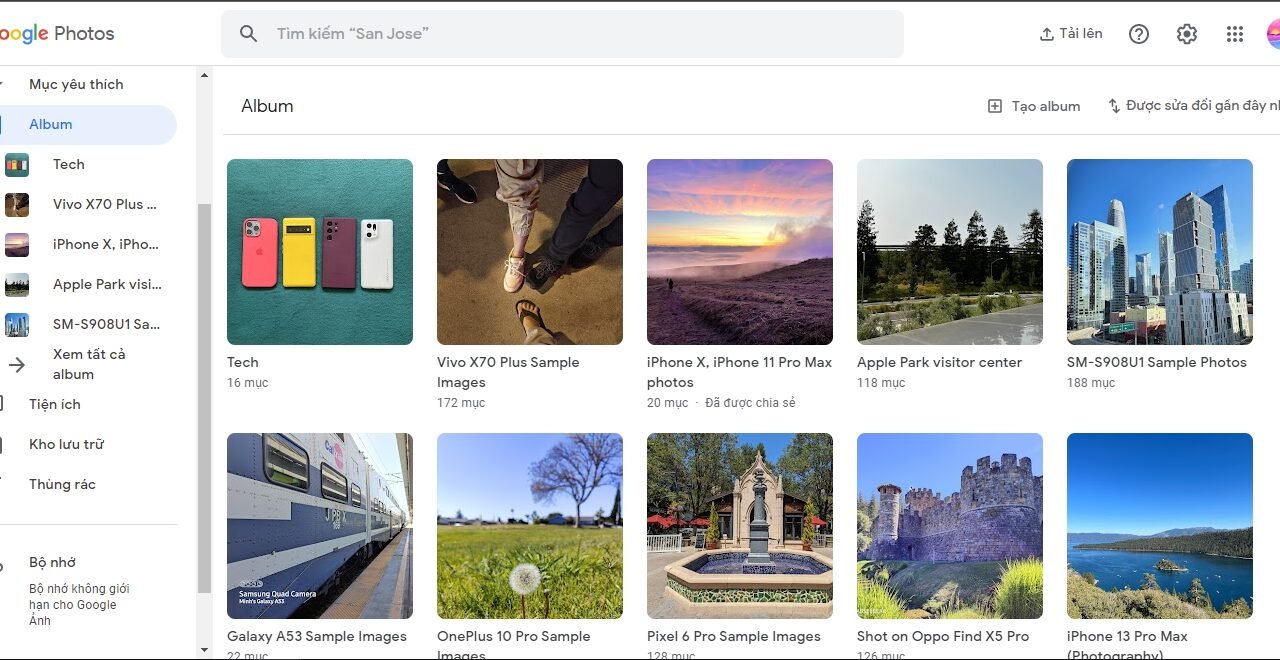1280x660 pixels.
Task: Open the Google apps grid icon
Action: coord(1235,34)
